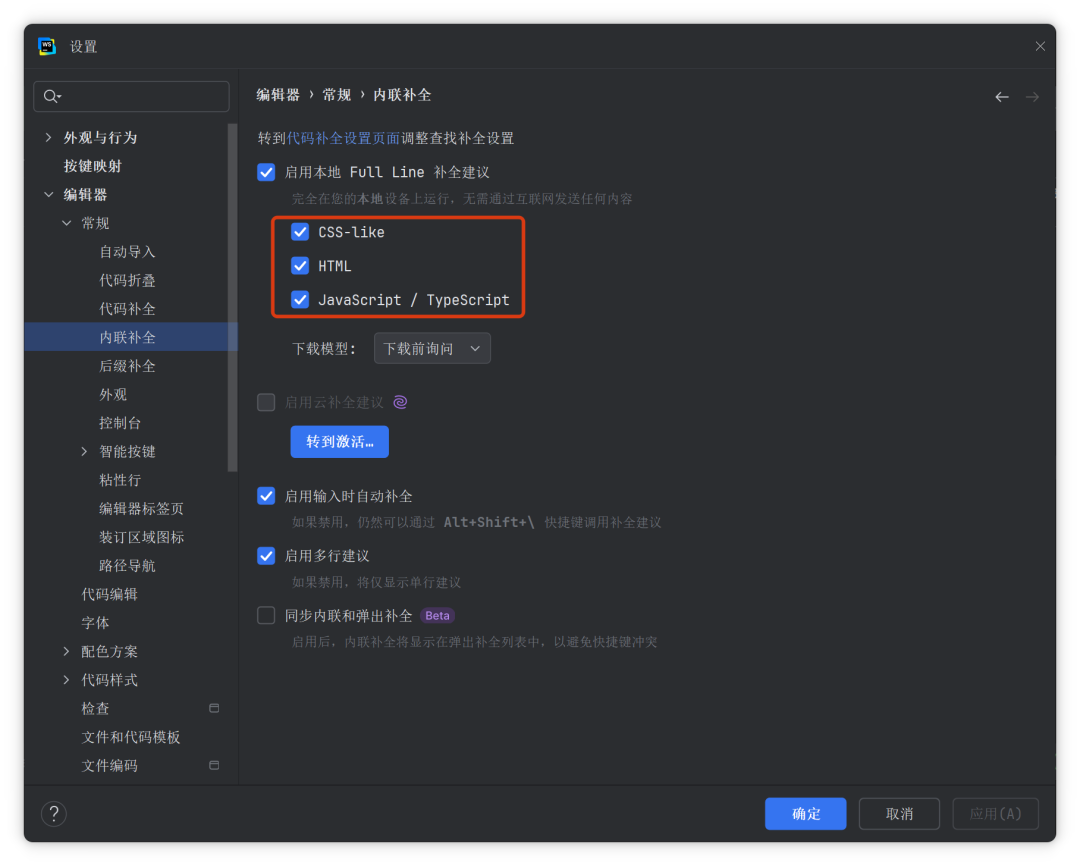Screen dimensions: 1080x866
Task: Open the 下载前询问 model download dropdown
Action: tap(432, 348)
